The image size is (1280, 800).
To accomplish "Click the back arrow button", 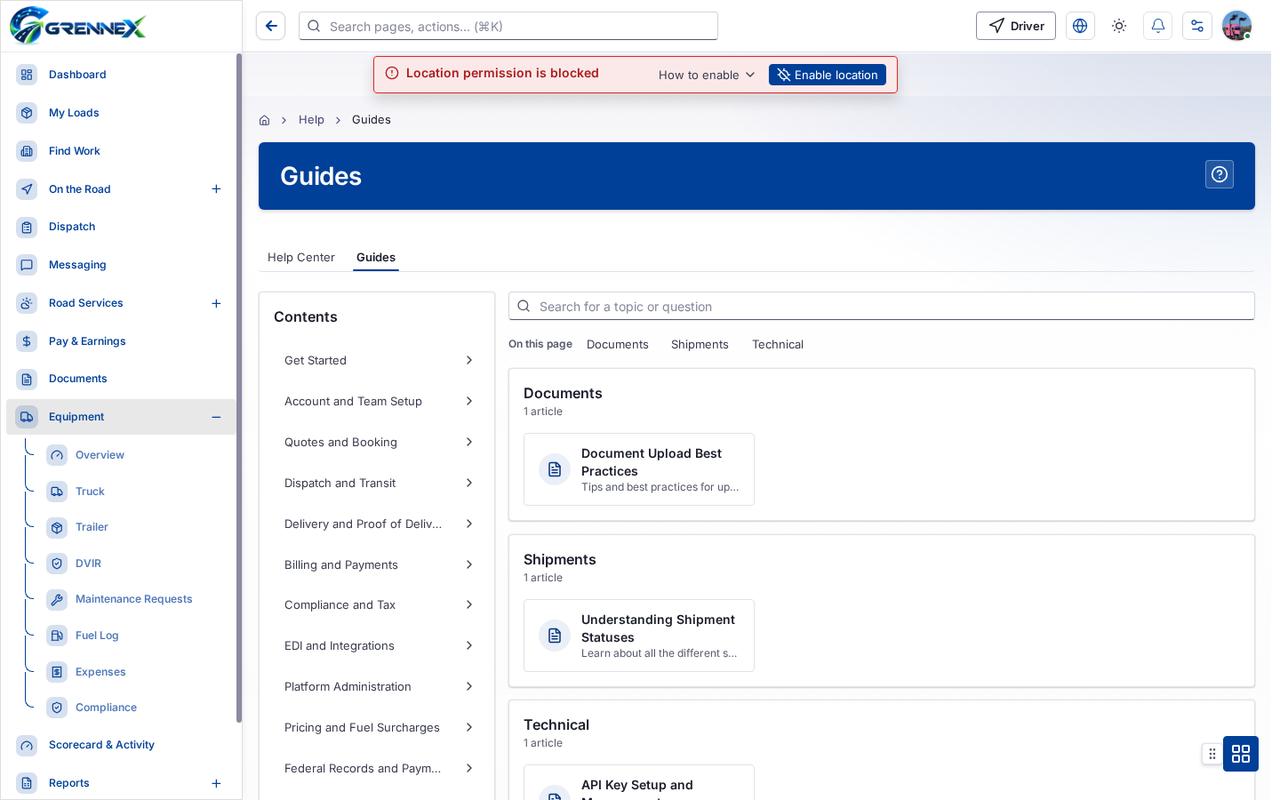I will click(x=271, y=26).
